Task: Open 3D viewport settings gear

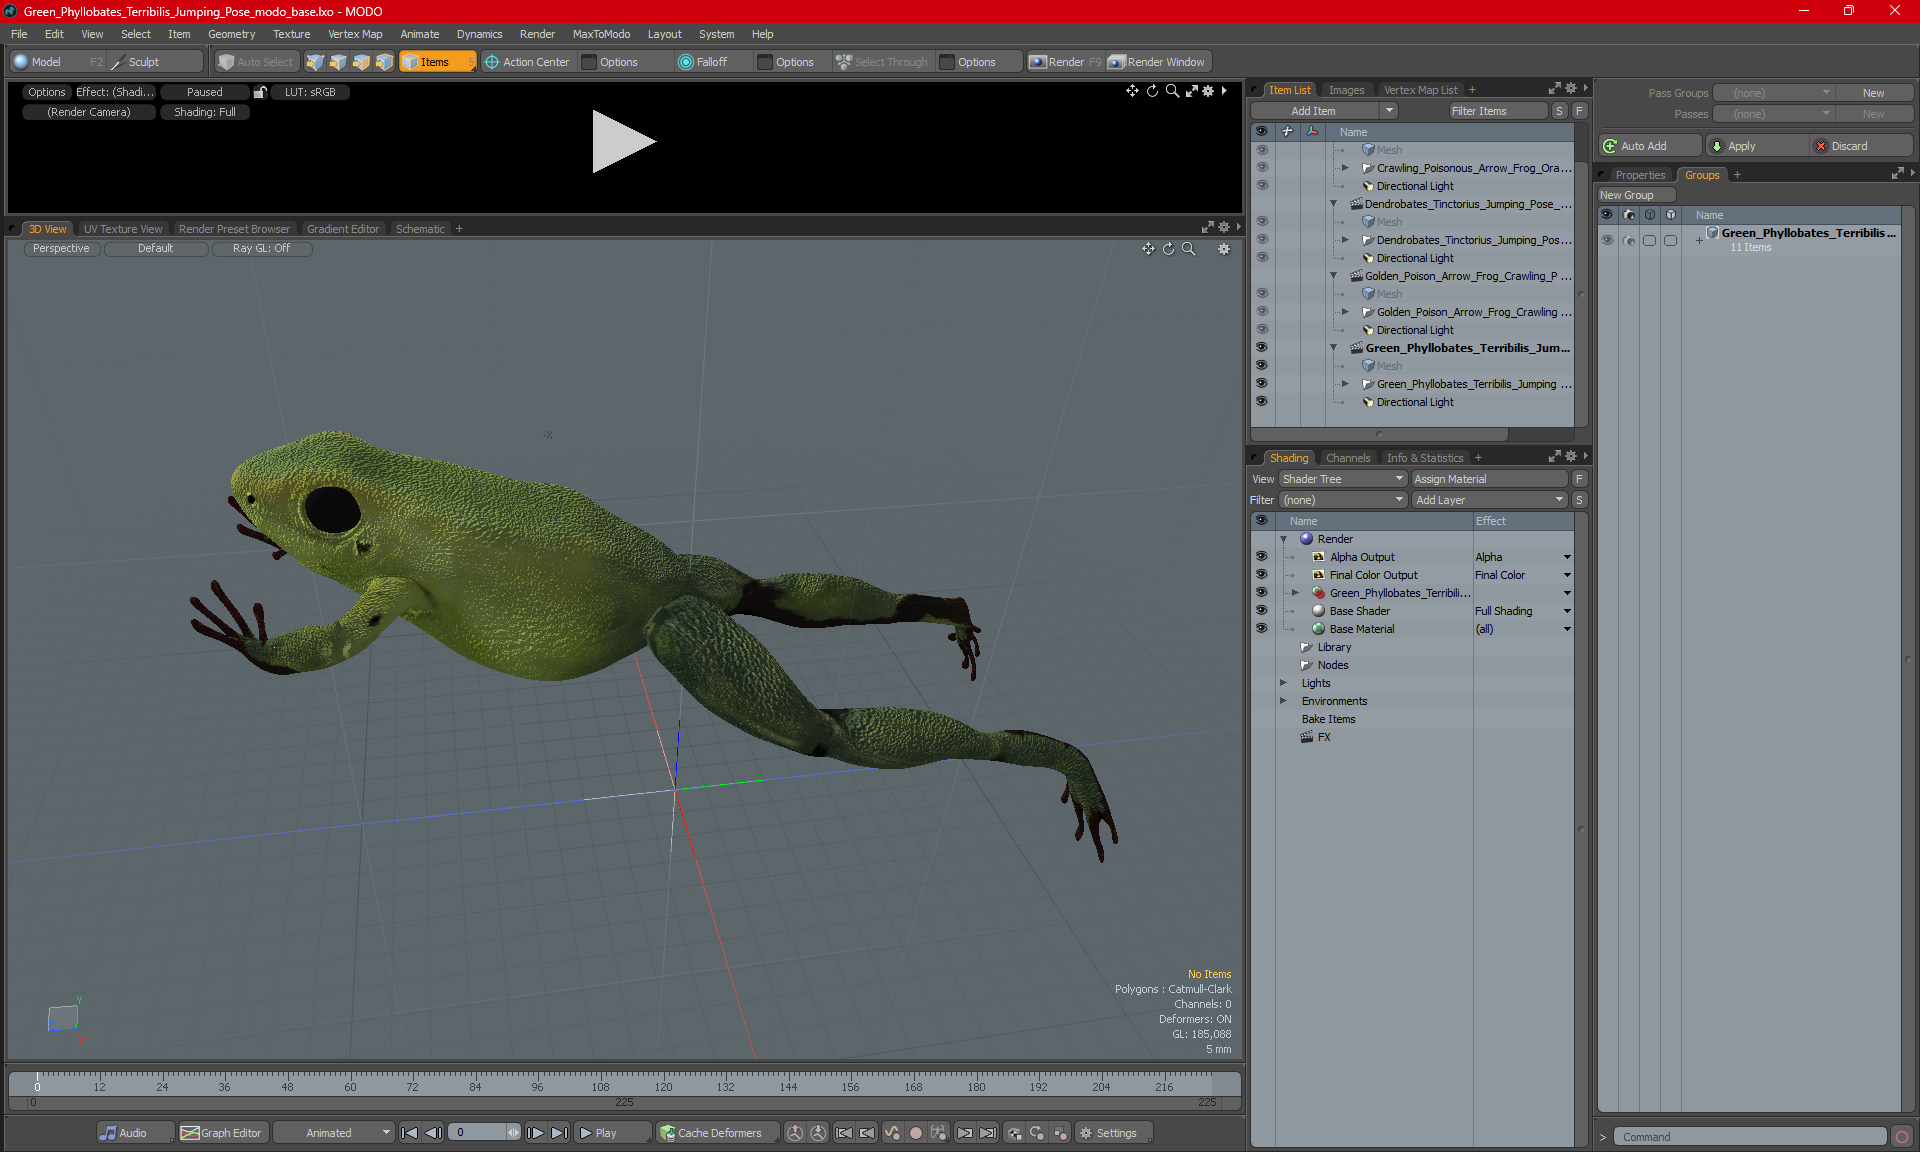Action: [x=1224, y=249]
